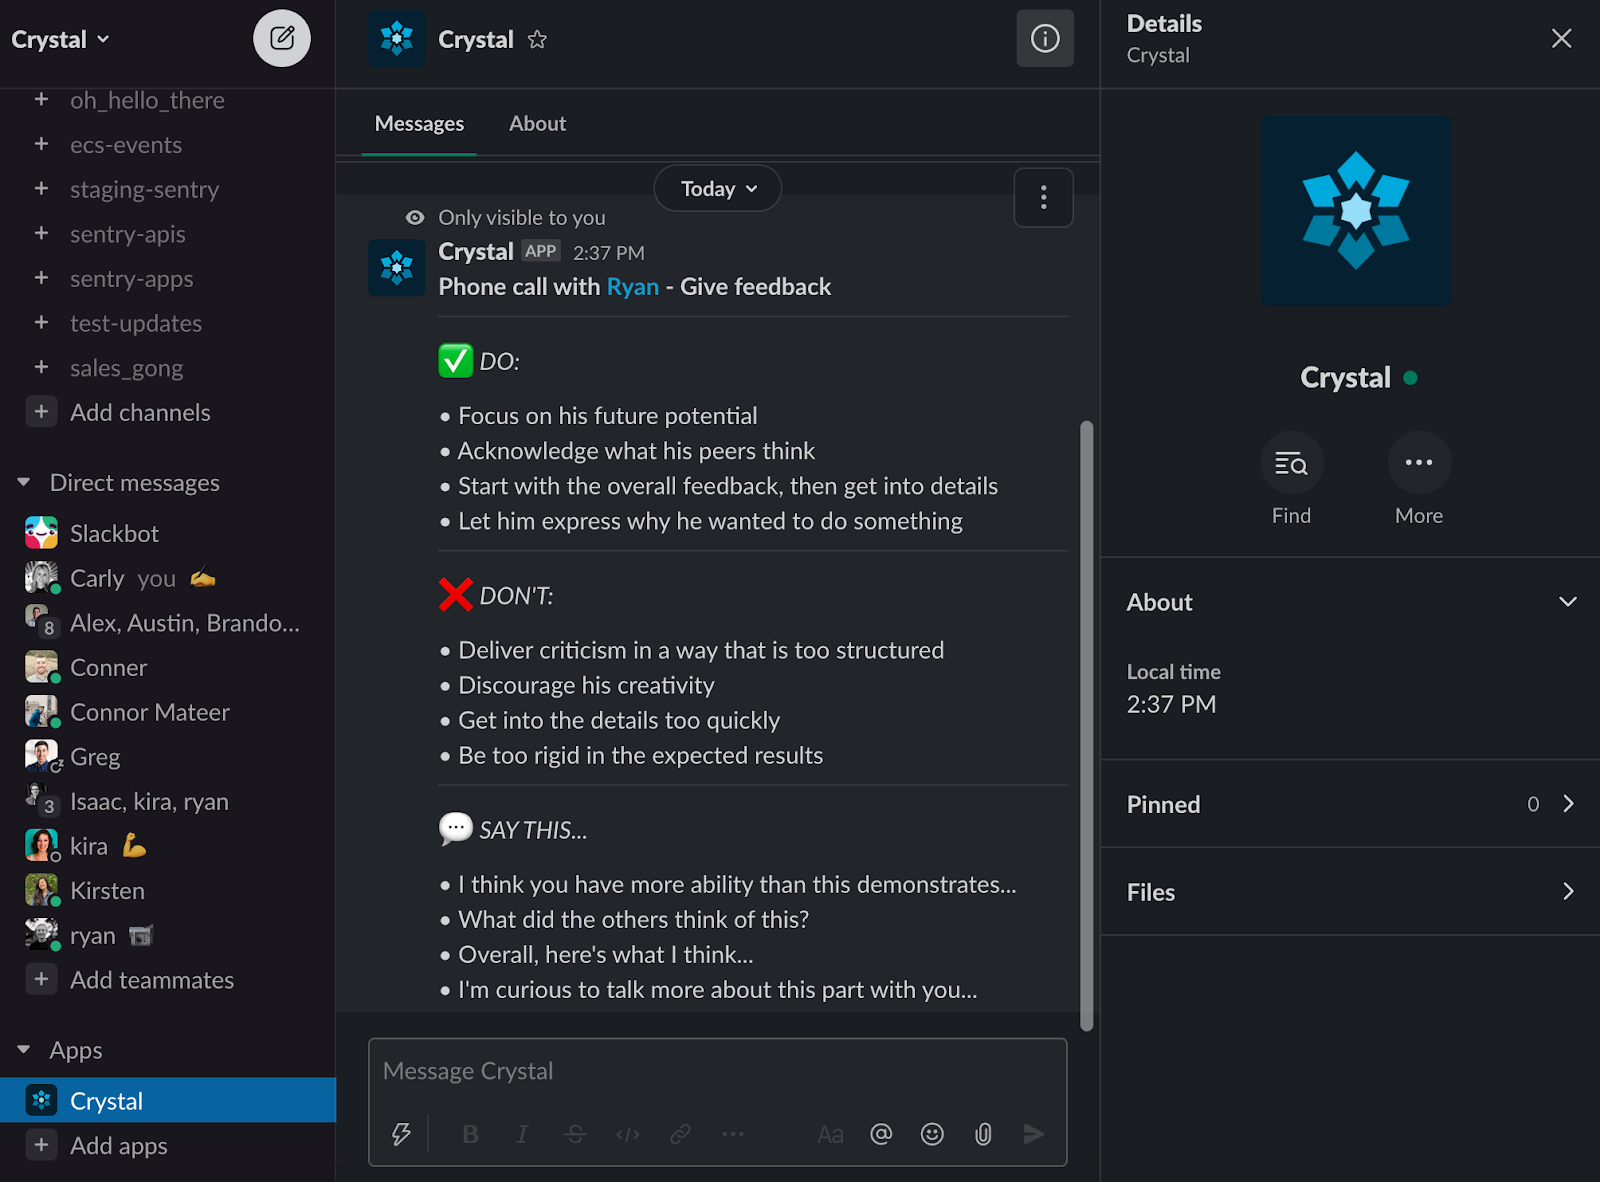Insert a link in the composer
The width and height of the screenshot is (1600, 1182).
click(x=680, y=1134)
